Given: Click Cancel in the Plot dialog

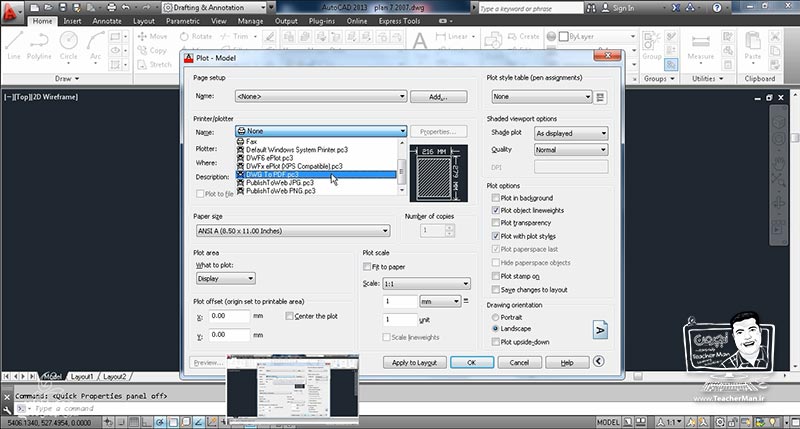Looking at the screenshot, I should pos(519,362).
